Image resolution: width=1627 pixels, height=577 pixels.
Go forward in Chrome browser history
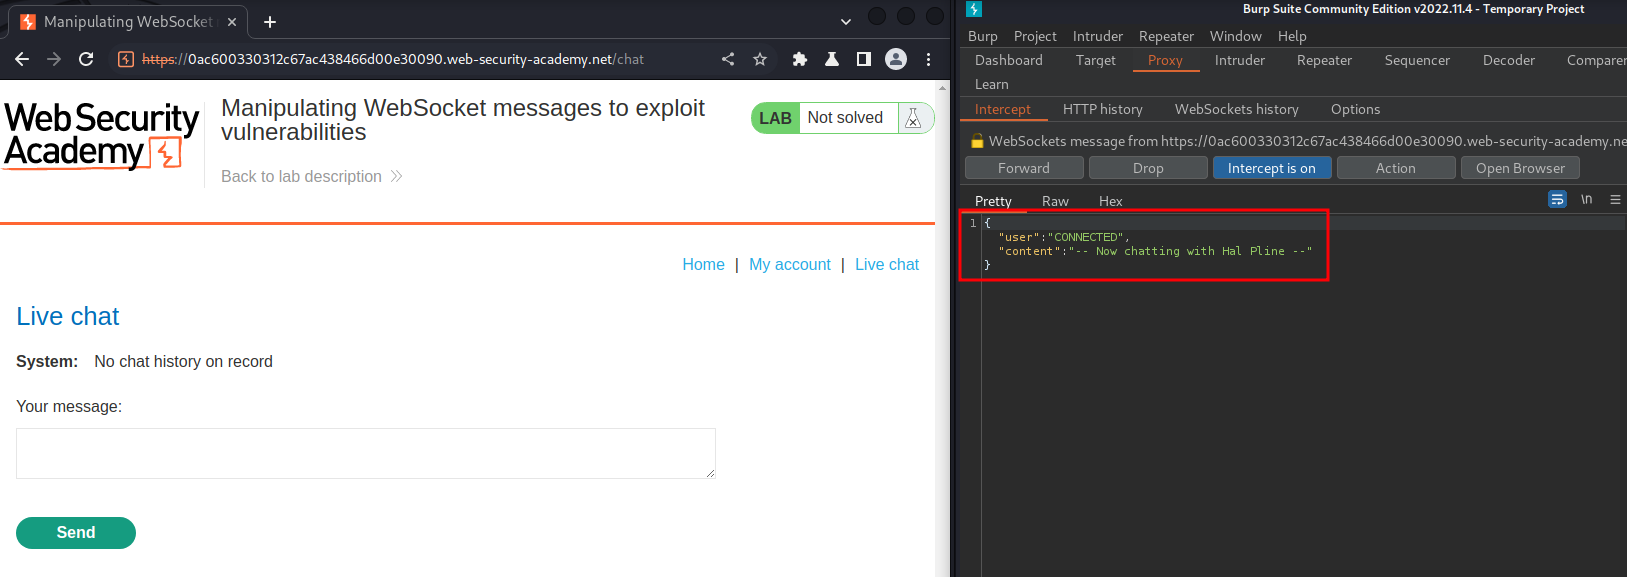pos(54,59)
